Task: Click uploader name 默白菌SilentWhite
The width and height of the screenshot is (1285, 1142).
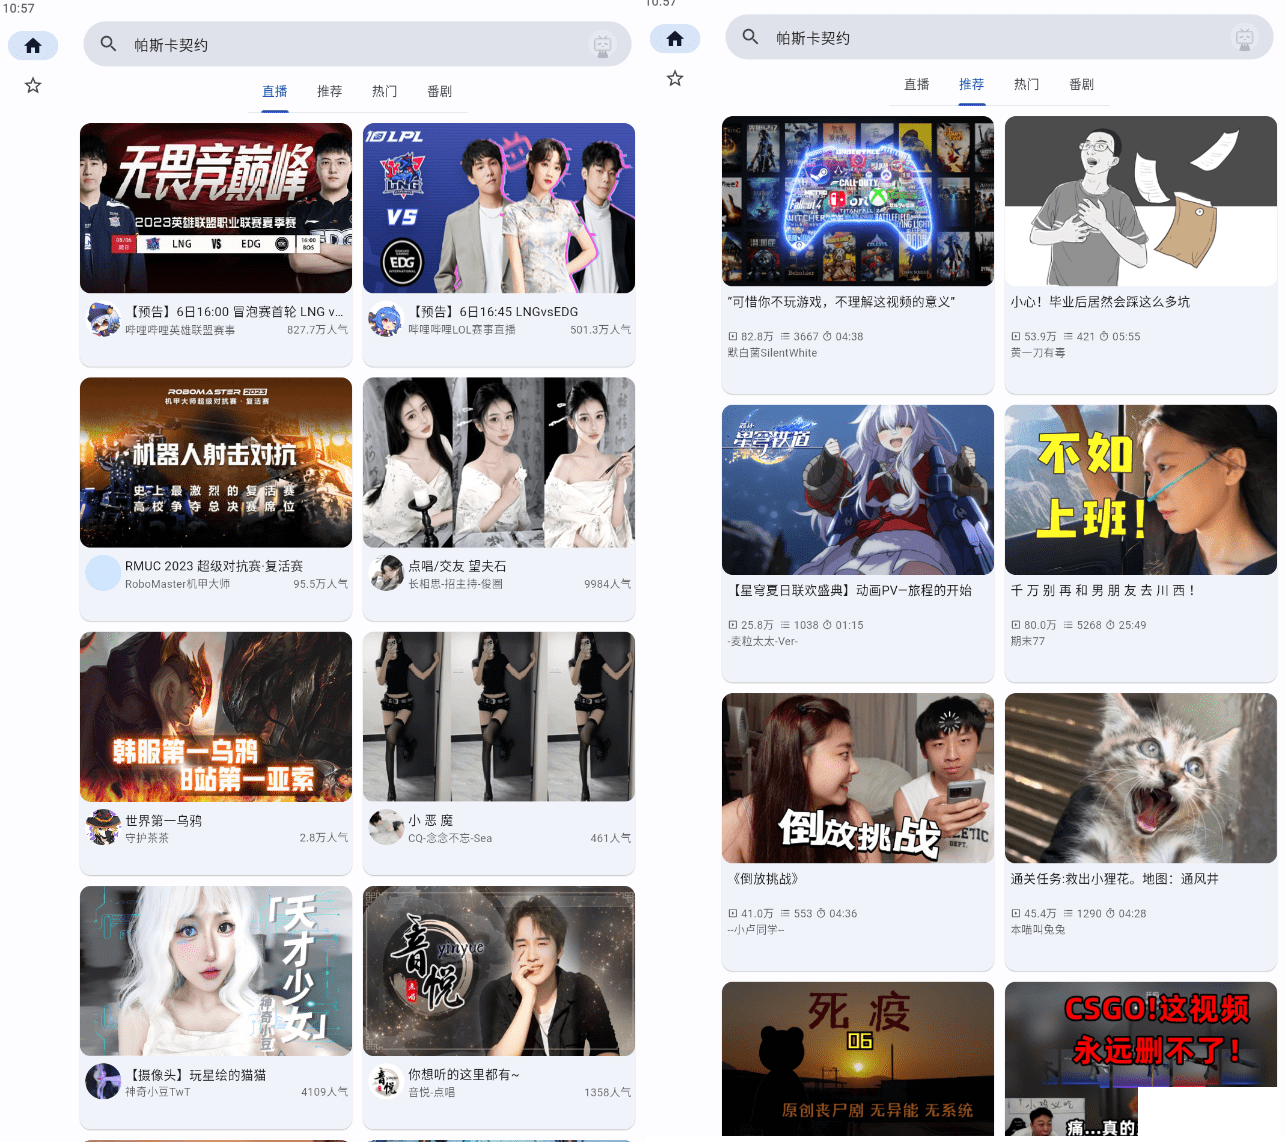Action: [772, 352]
